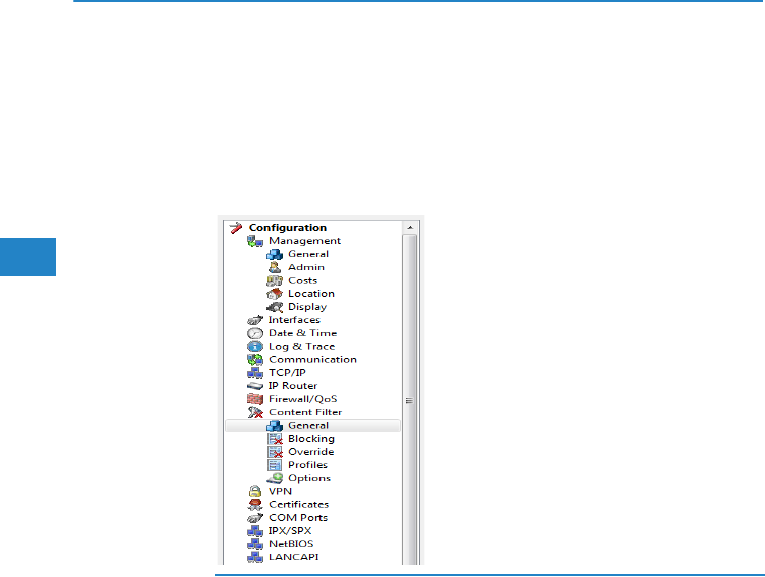Click the Configuration root wrench icon
This screenshot has height=577, width=765.
click(235, 228)
